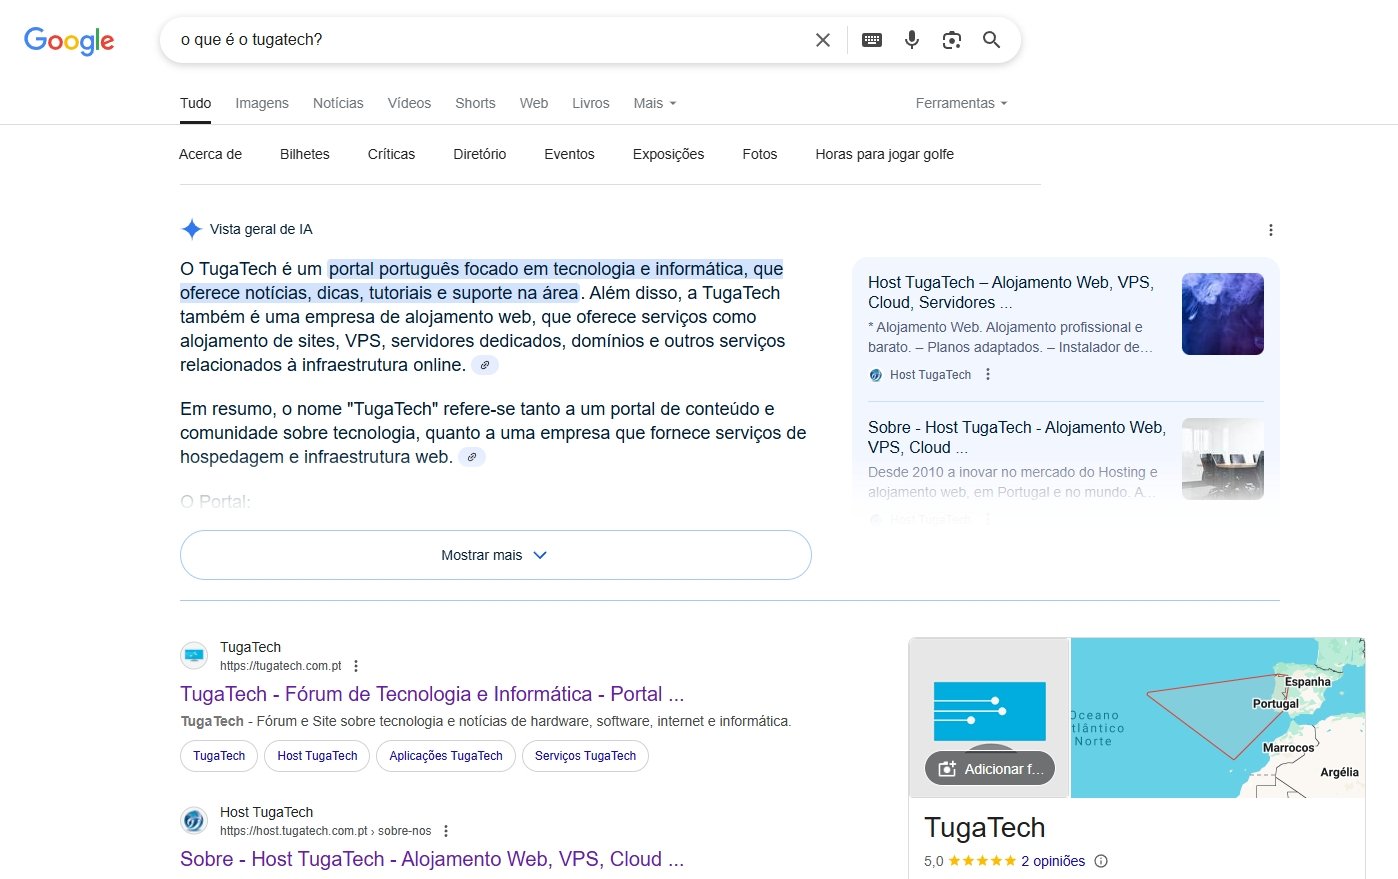Clear the search query with the X icon
The width and height of the screenshot is (1398, 879).
(x=823, y=40)
